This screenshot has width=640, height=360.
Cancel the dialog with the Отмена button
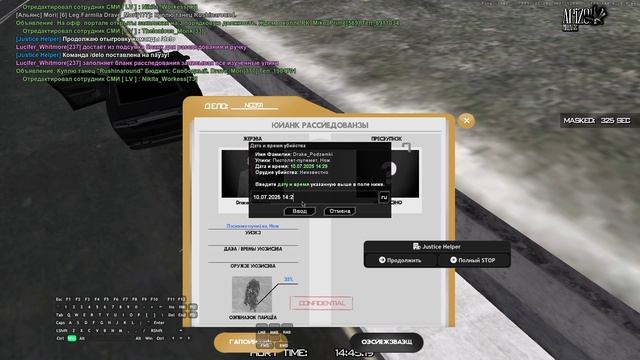[x=340, y=211]
